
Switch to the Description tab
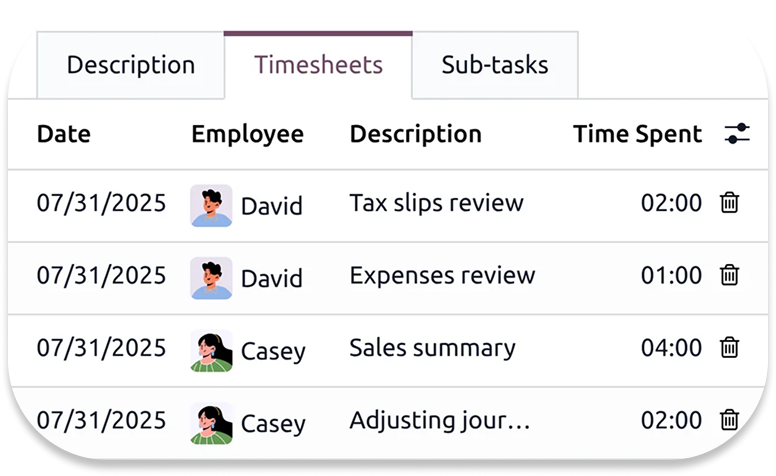pos(131,66)
